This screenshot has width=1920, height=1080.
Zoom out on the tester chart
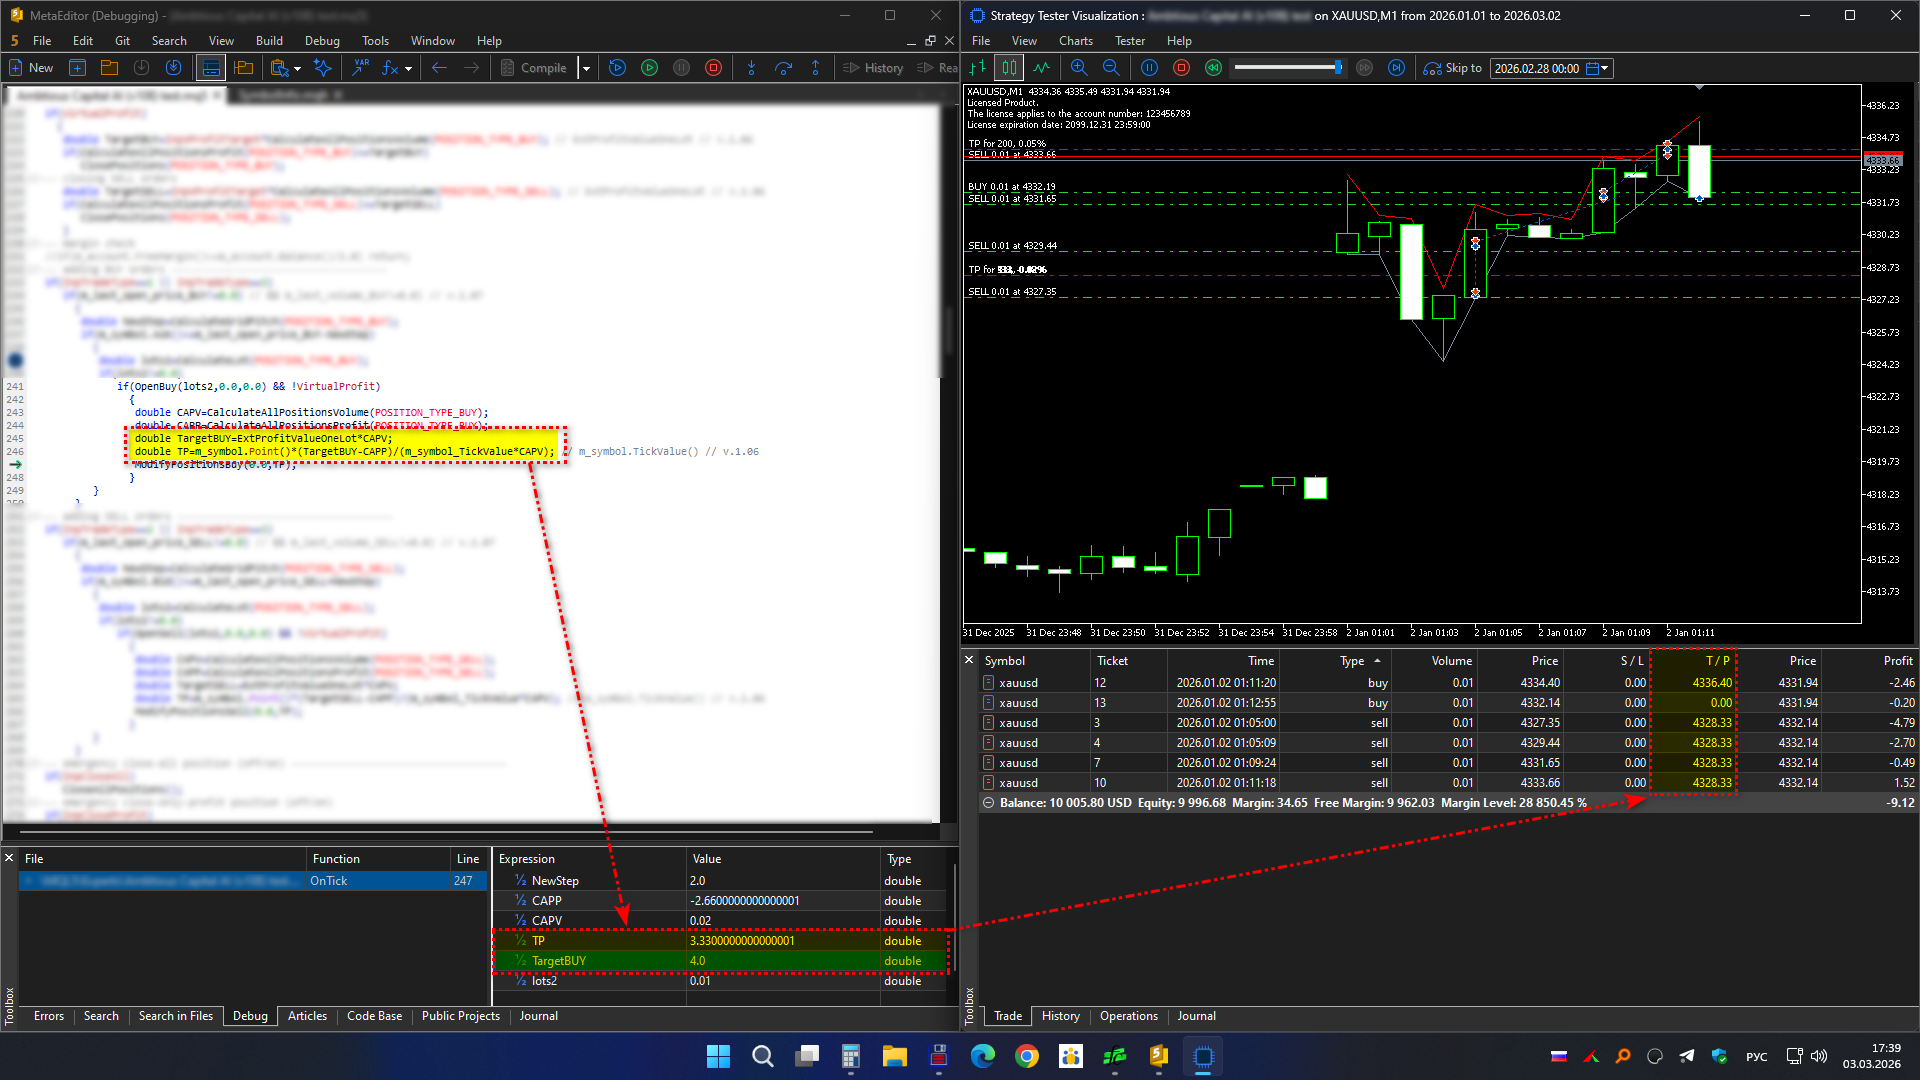1111,68
